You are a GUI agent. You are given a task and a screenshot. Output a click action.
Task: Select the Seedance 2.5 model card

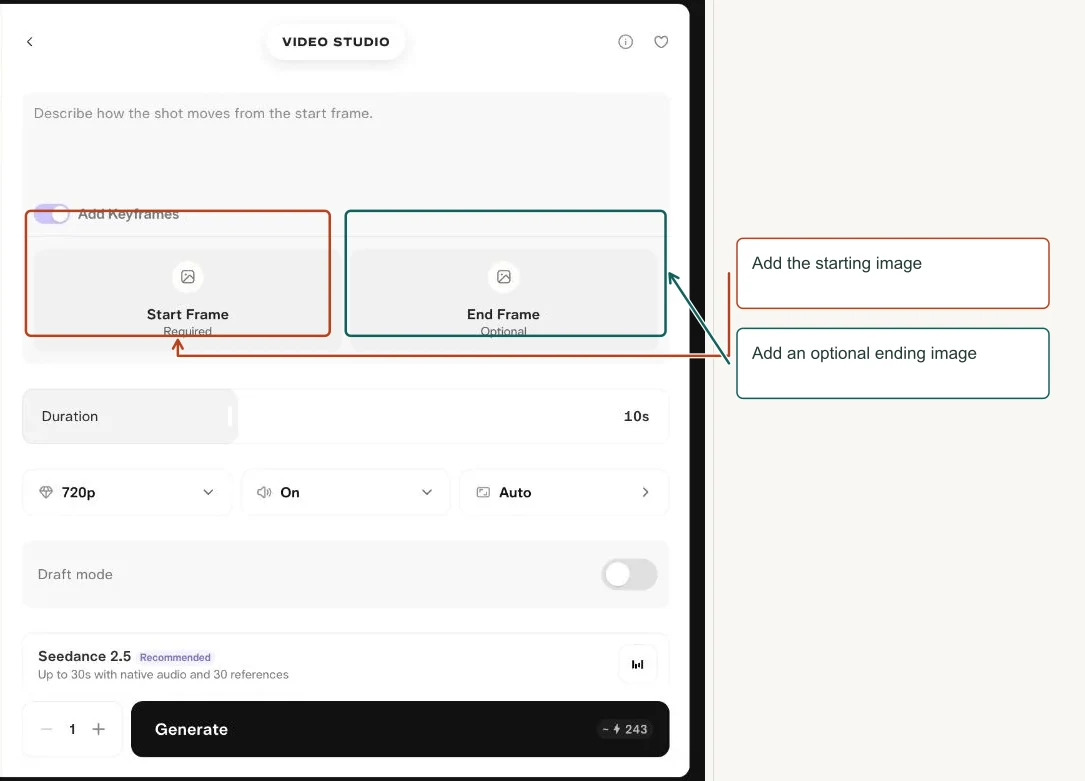[345, 664]
